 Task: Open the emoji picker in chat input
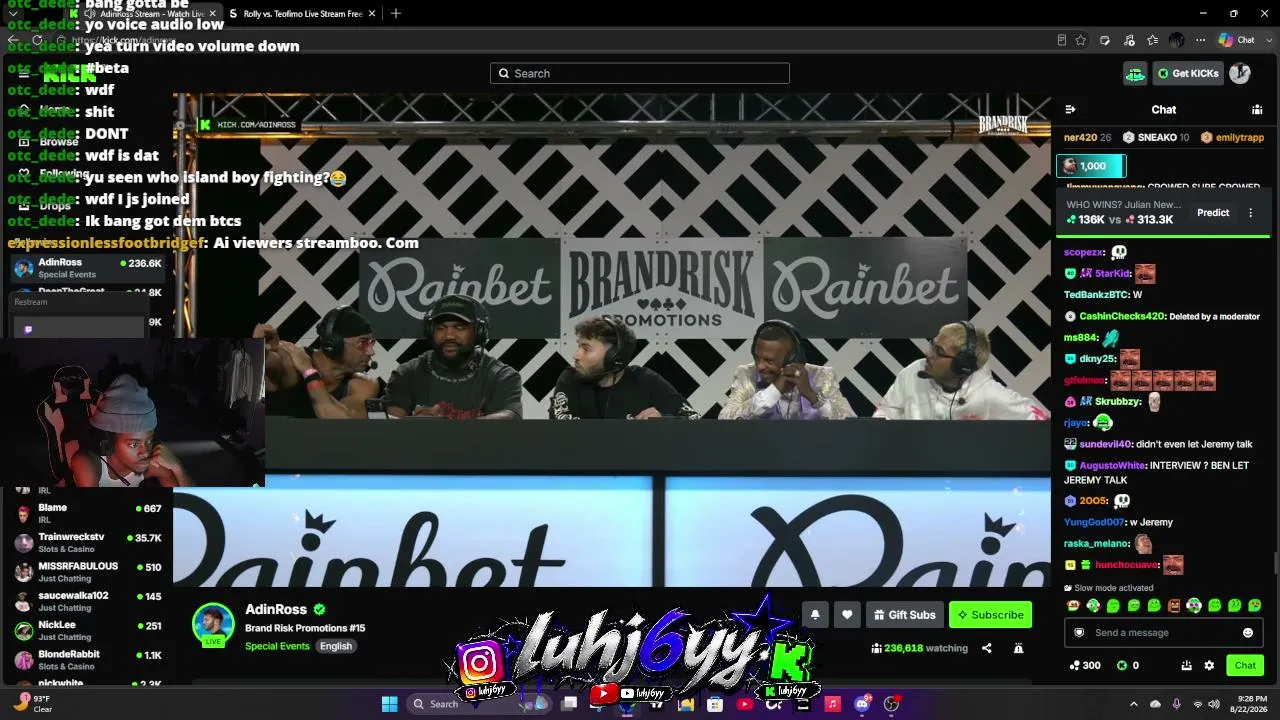pyautogui.click(x=1248, y=633)
